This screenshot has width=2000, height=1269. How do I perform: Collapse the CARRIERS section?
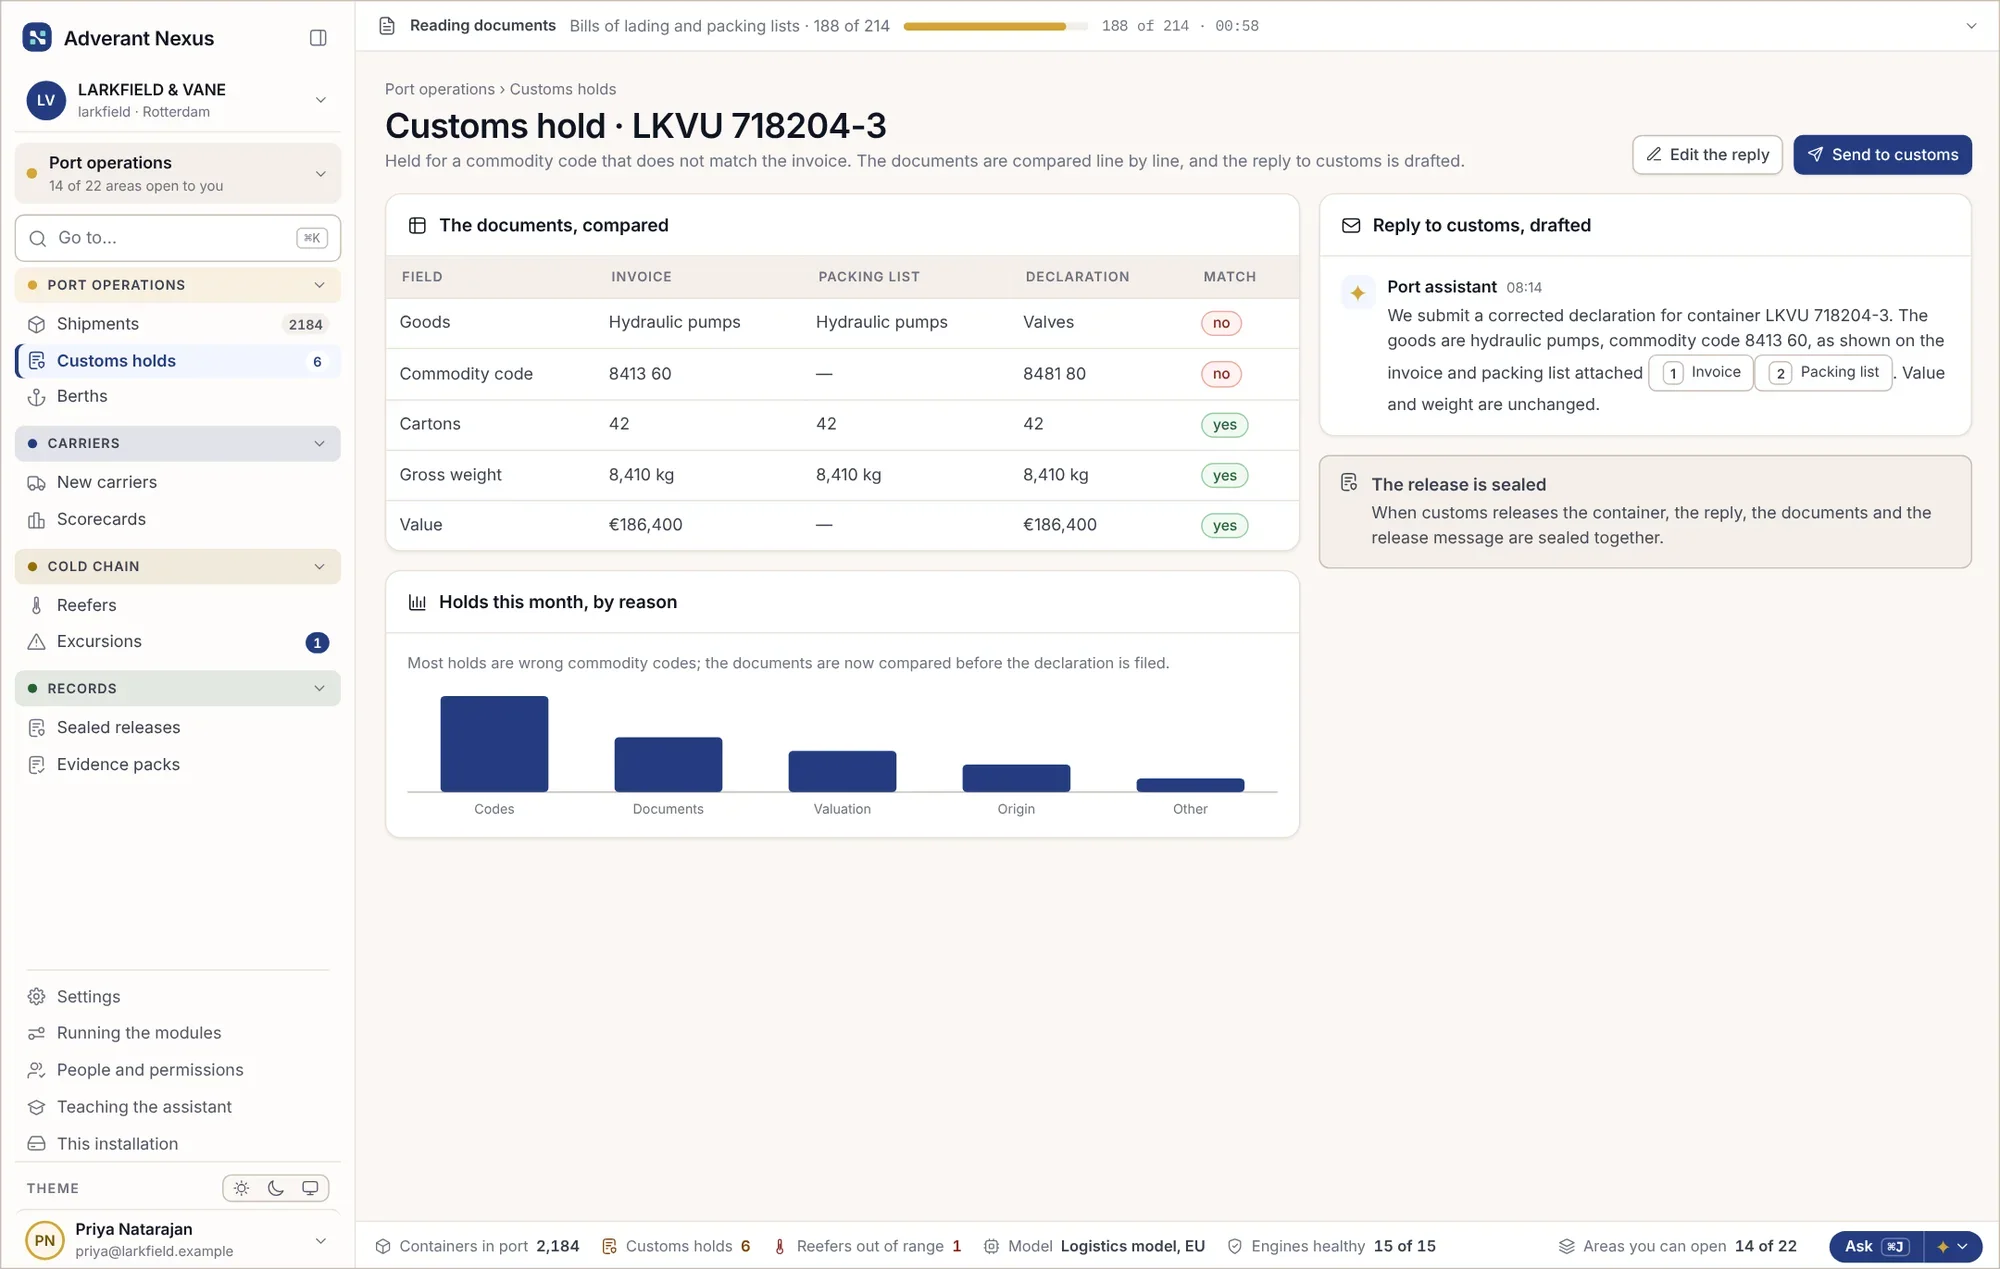(x=319, y=444)
